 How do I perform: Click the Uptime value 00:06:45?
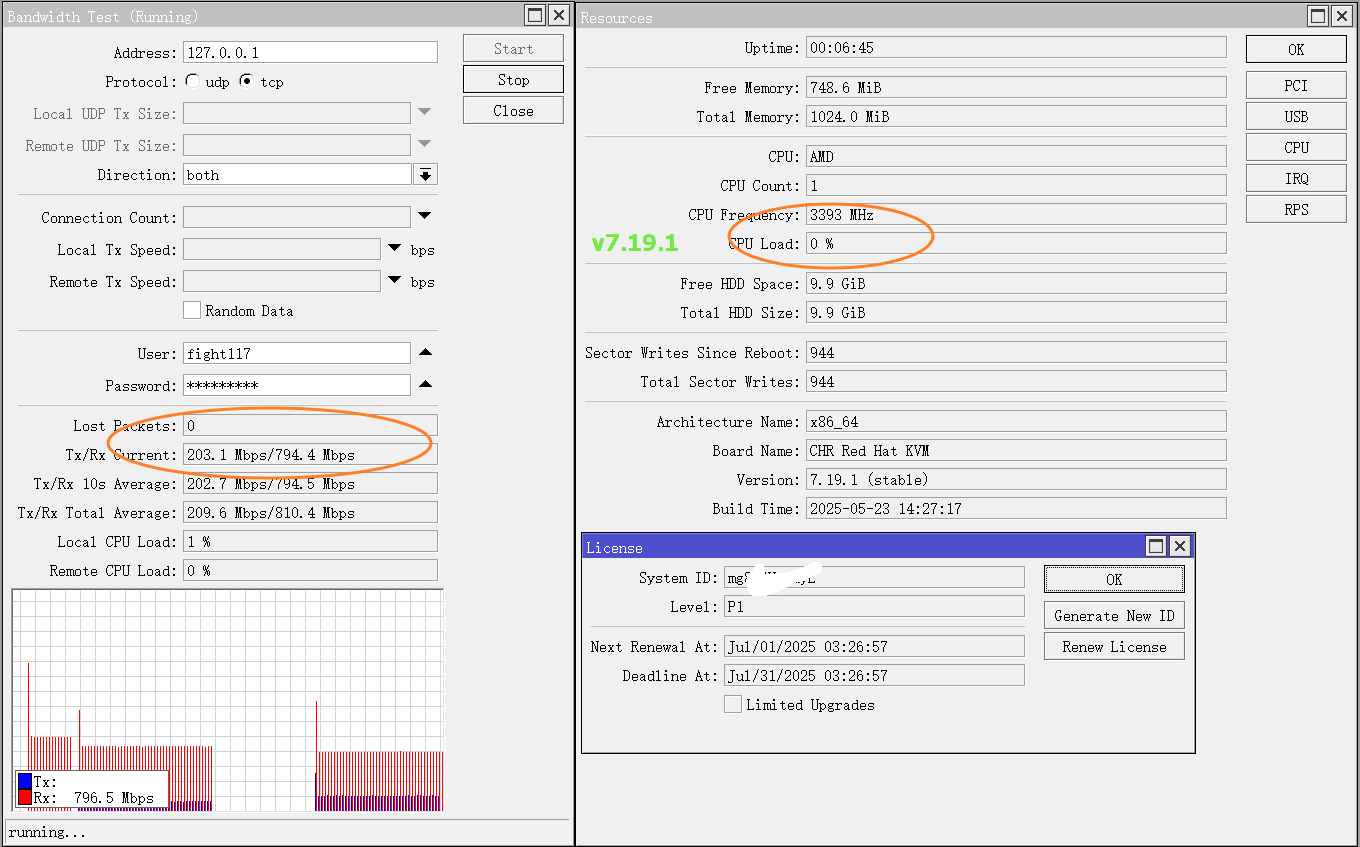click(1016, 47)
